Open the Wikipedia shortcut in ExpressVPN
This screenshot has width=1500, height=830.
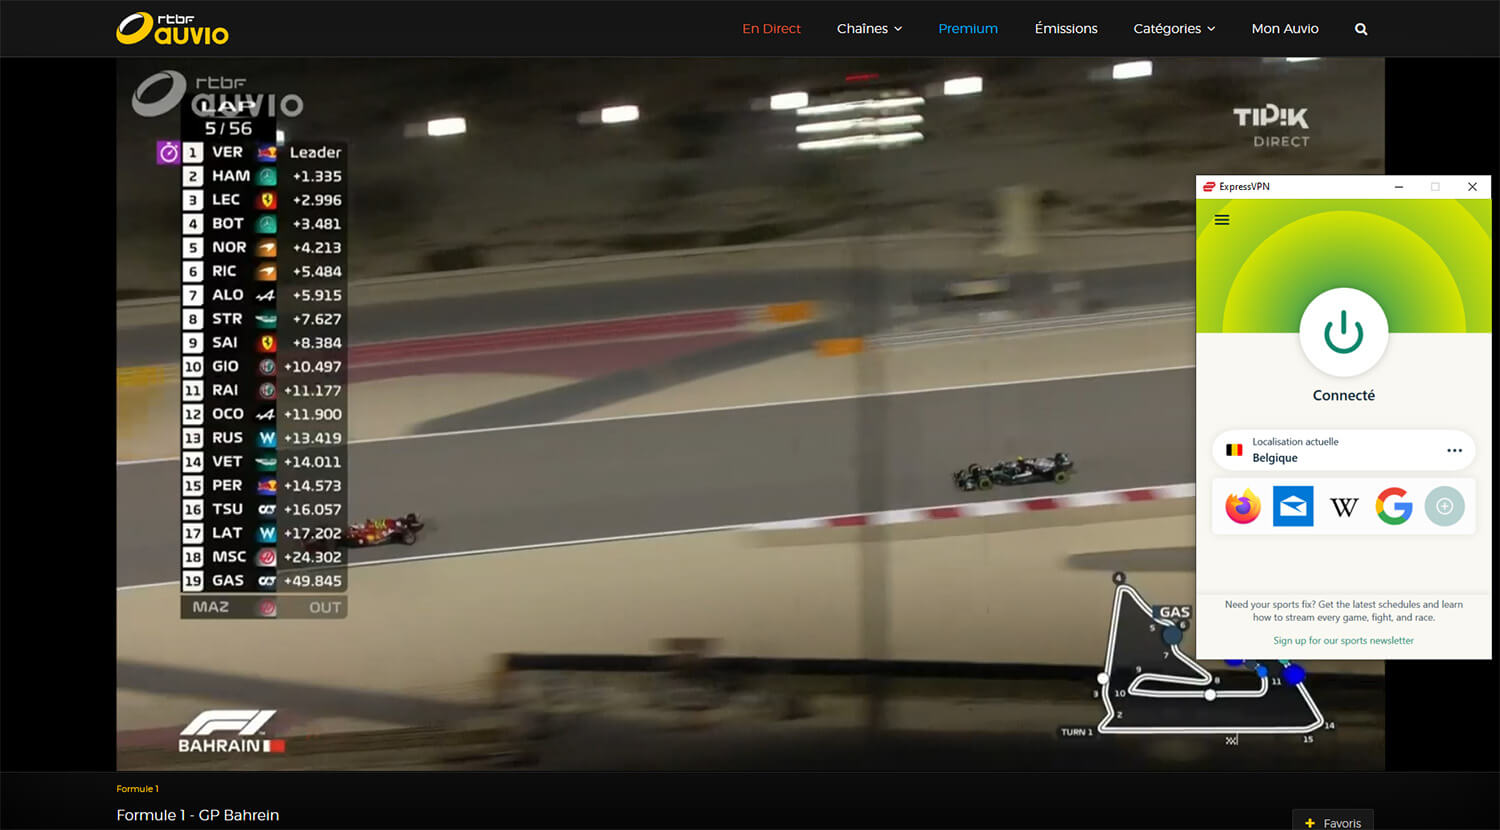1344,508
